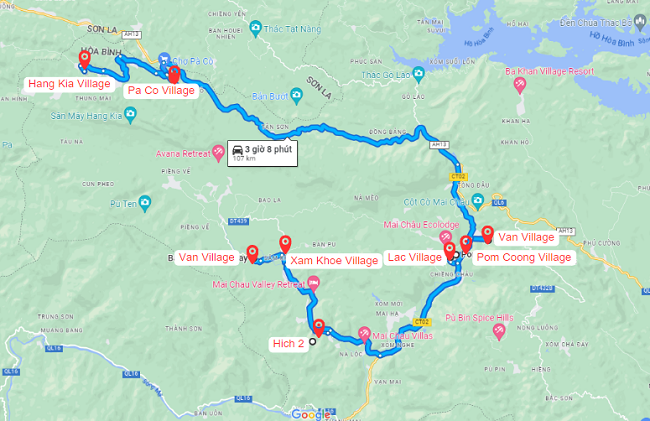
Task: Select the Xam Khoe Village red pin
Action: click(285, 244)
